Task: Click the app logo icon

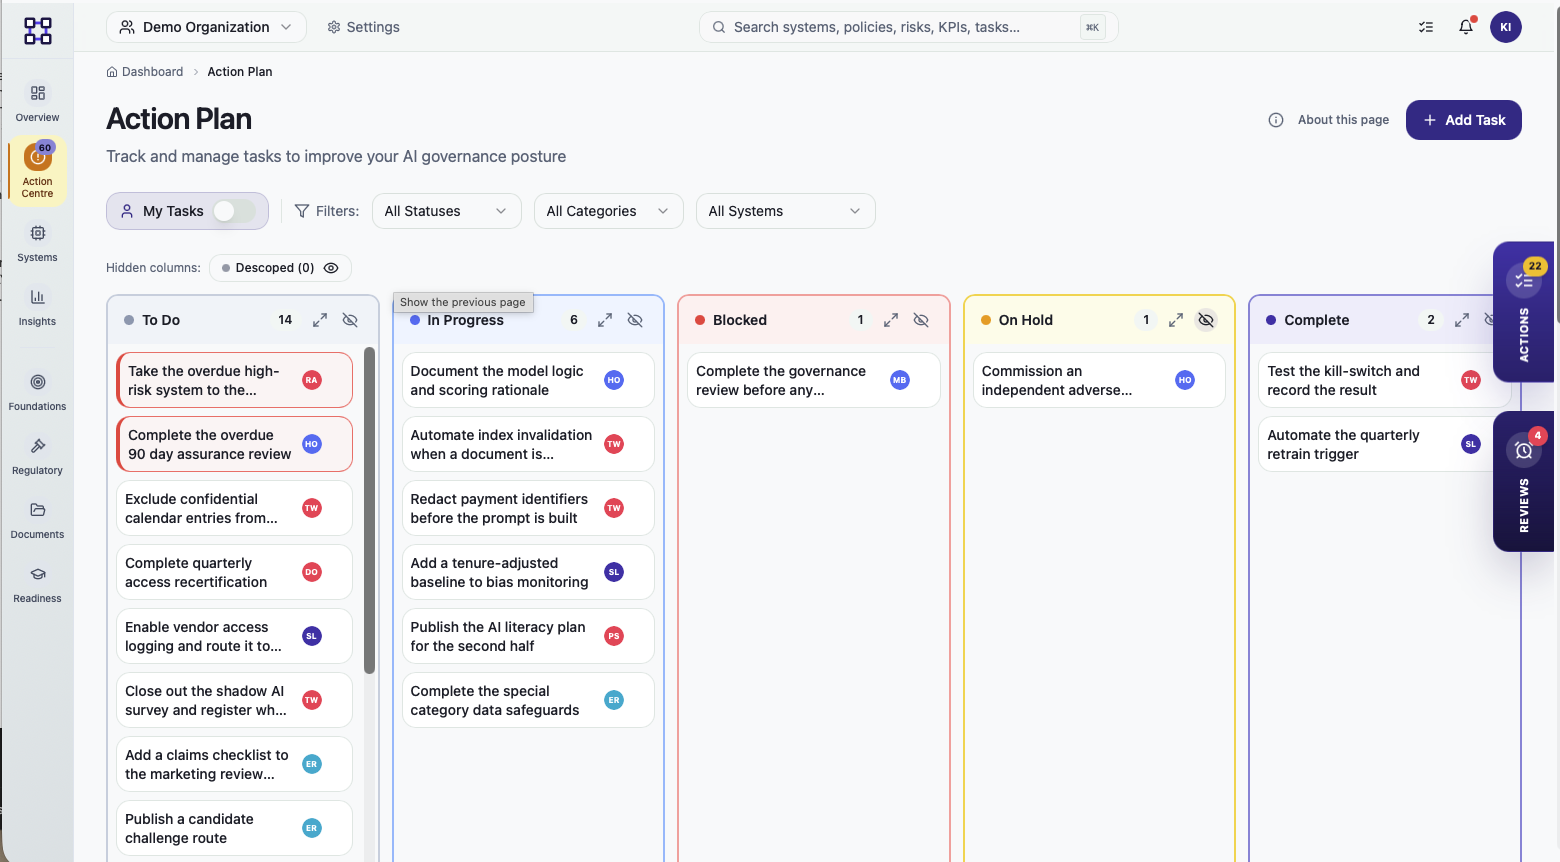Action: pyautogui.click(x=38, y=31)
